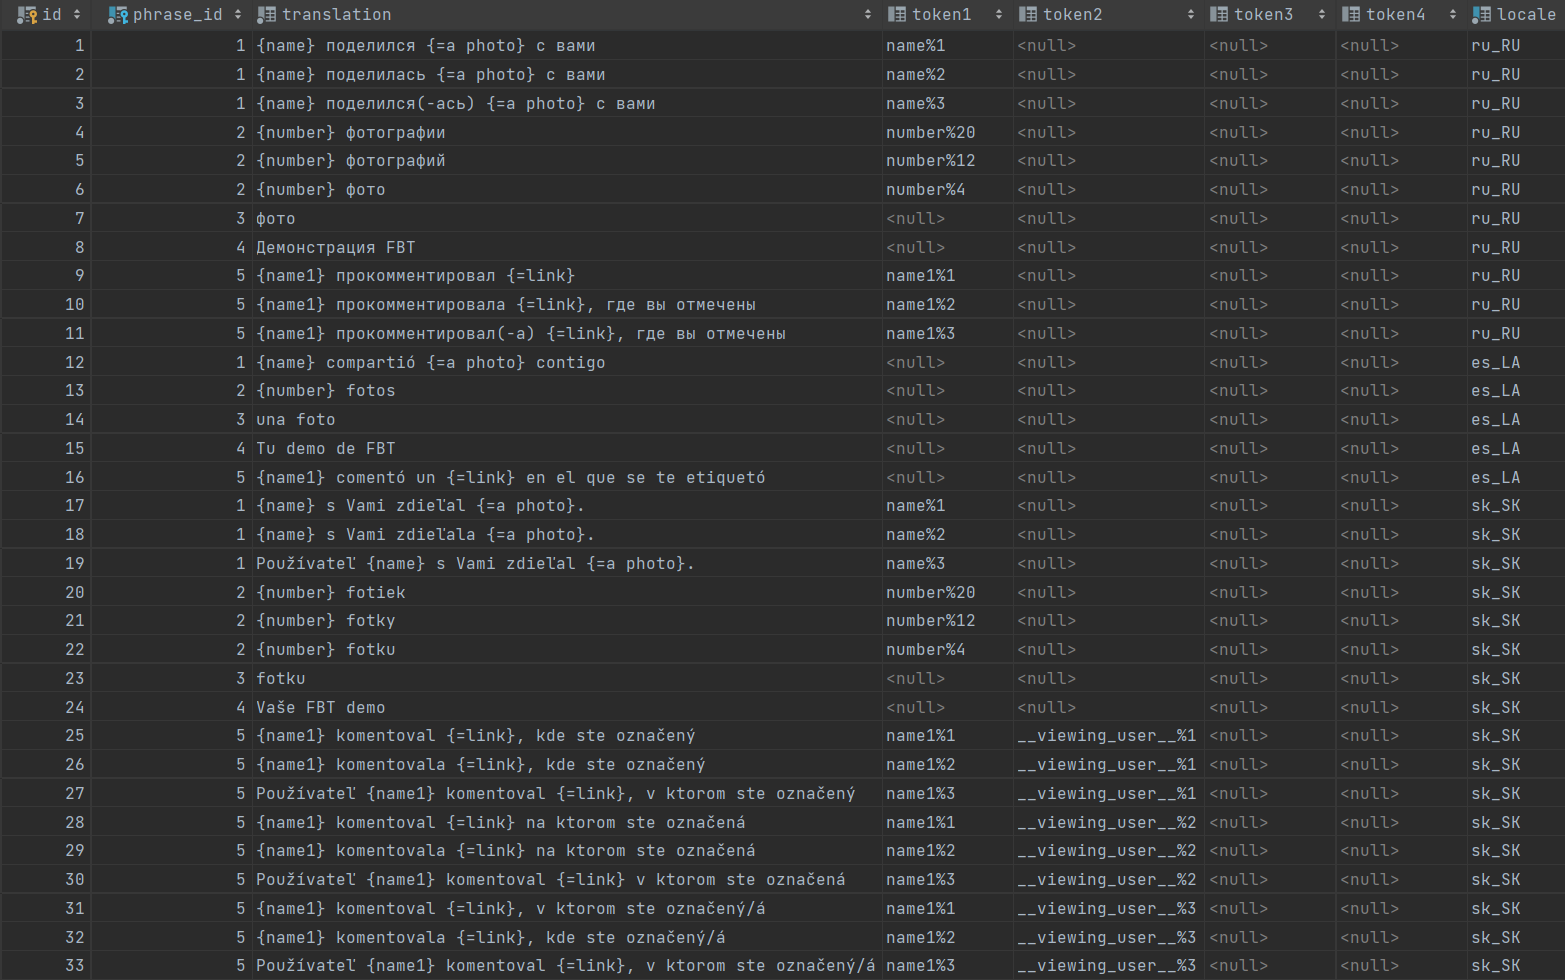The width and height of the screenshot is (1565, 980).
Task: Sort by translation column arrows
Action: tap(867, 15)
